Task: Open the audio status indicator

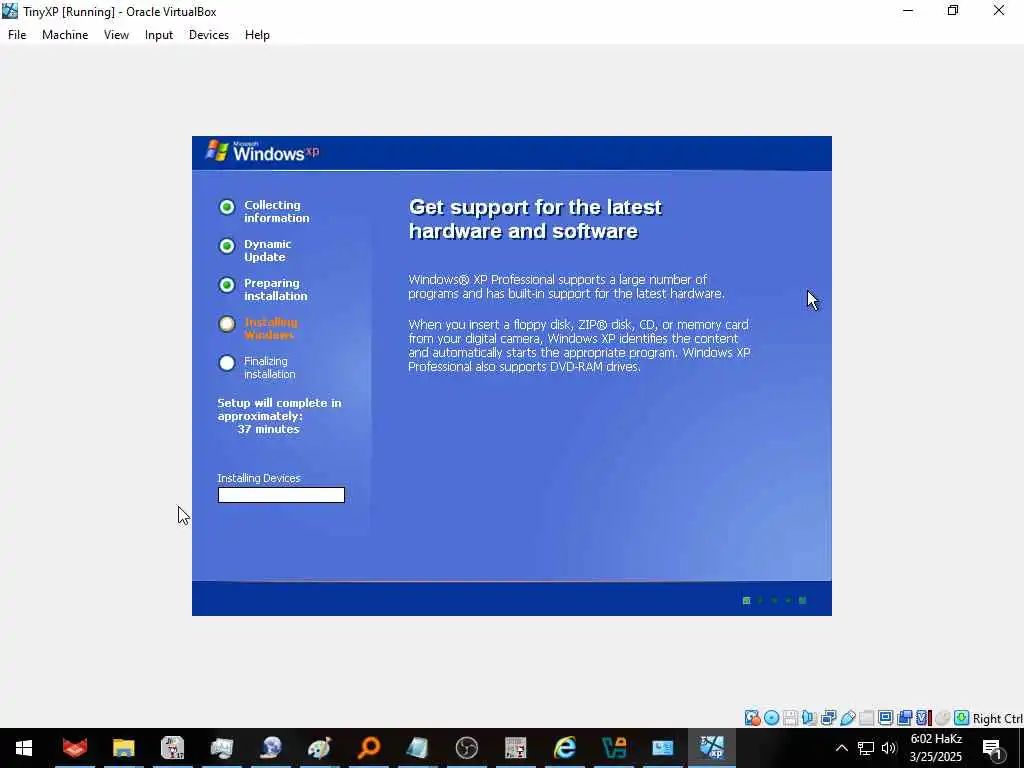Action: (x=809, y=718)
